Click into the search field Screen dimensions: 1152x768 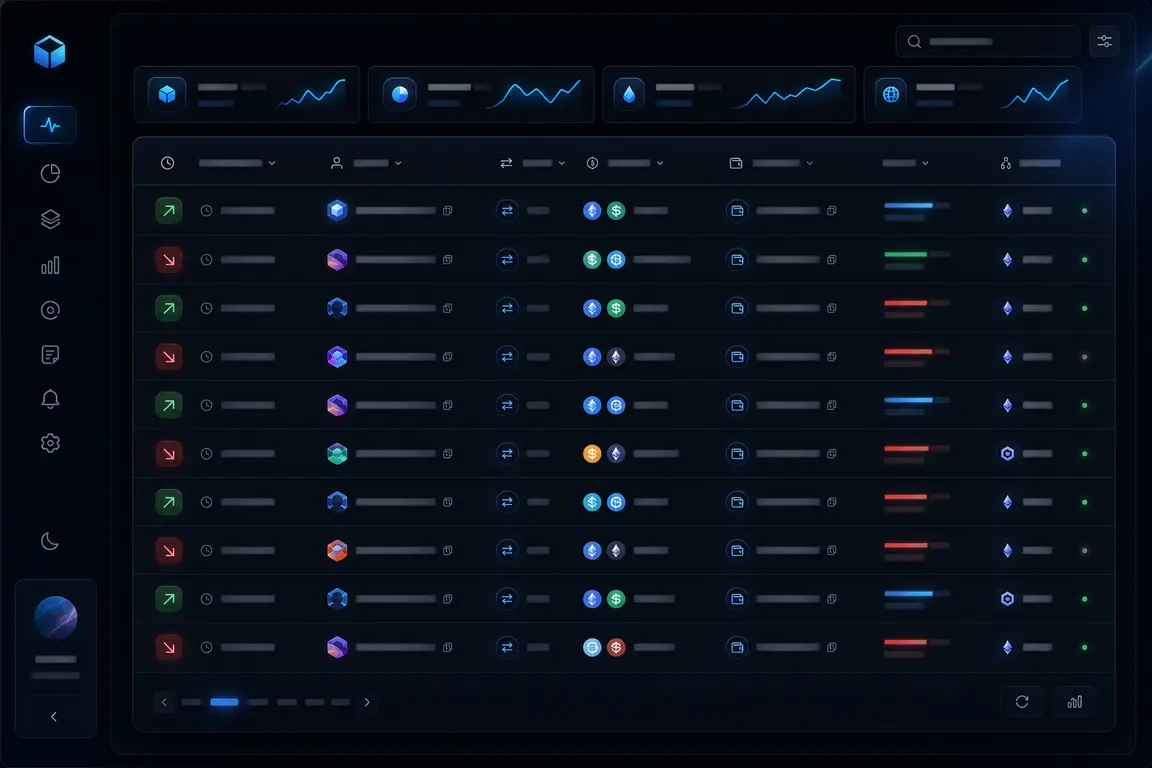(987, 42)
